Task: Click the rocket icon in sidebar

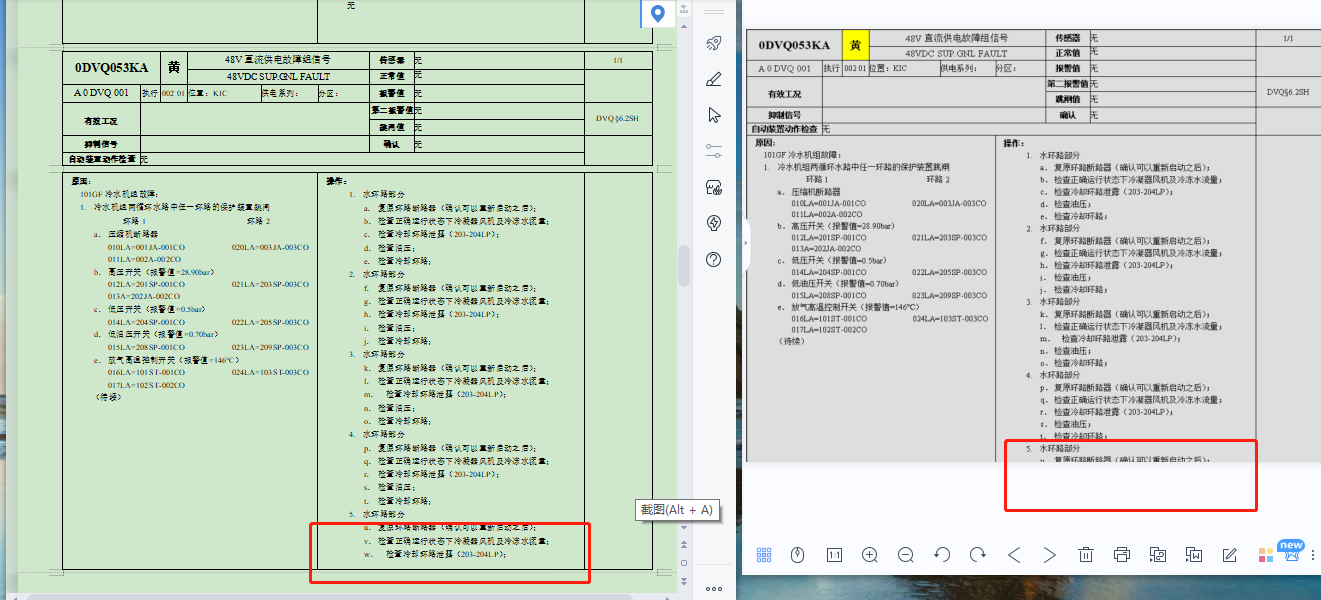Action: [714, 42]
